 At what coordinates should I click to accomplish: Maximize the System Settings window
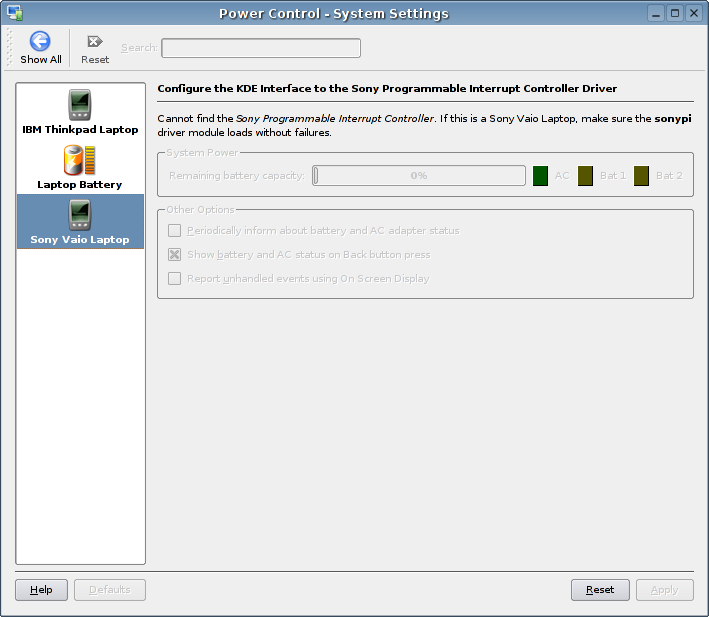[x=675, y=13]
